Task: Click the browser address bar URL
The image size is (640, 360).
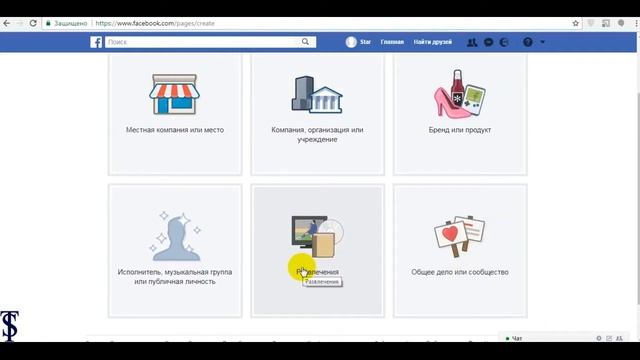Action: coord(155,23)
